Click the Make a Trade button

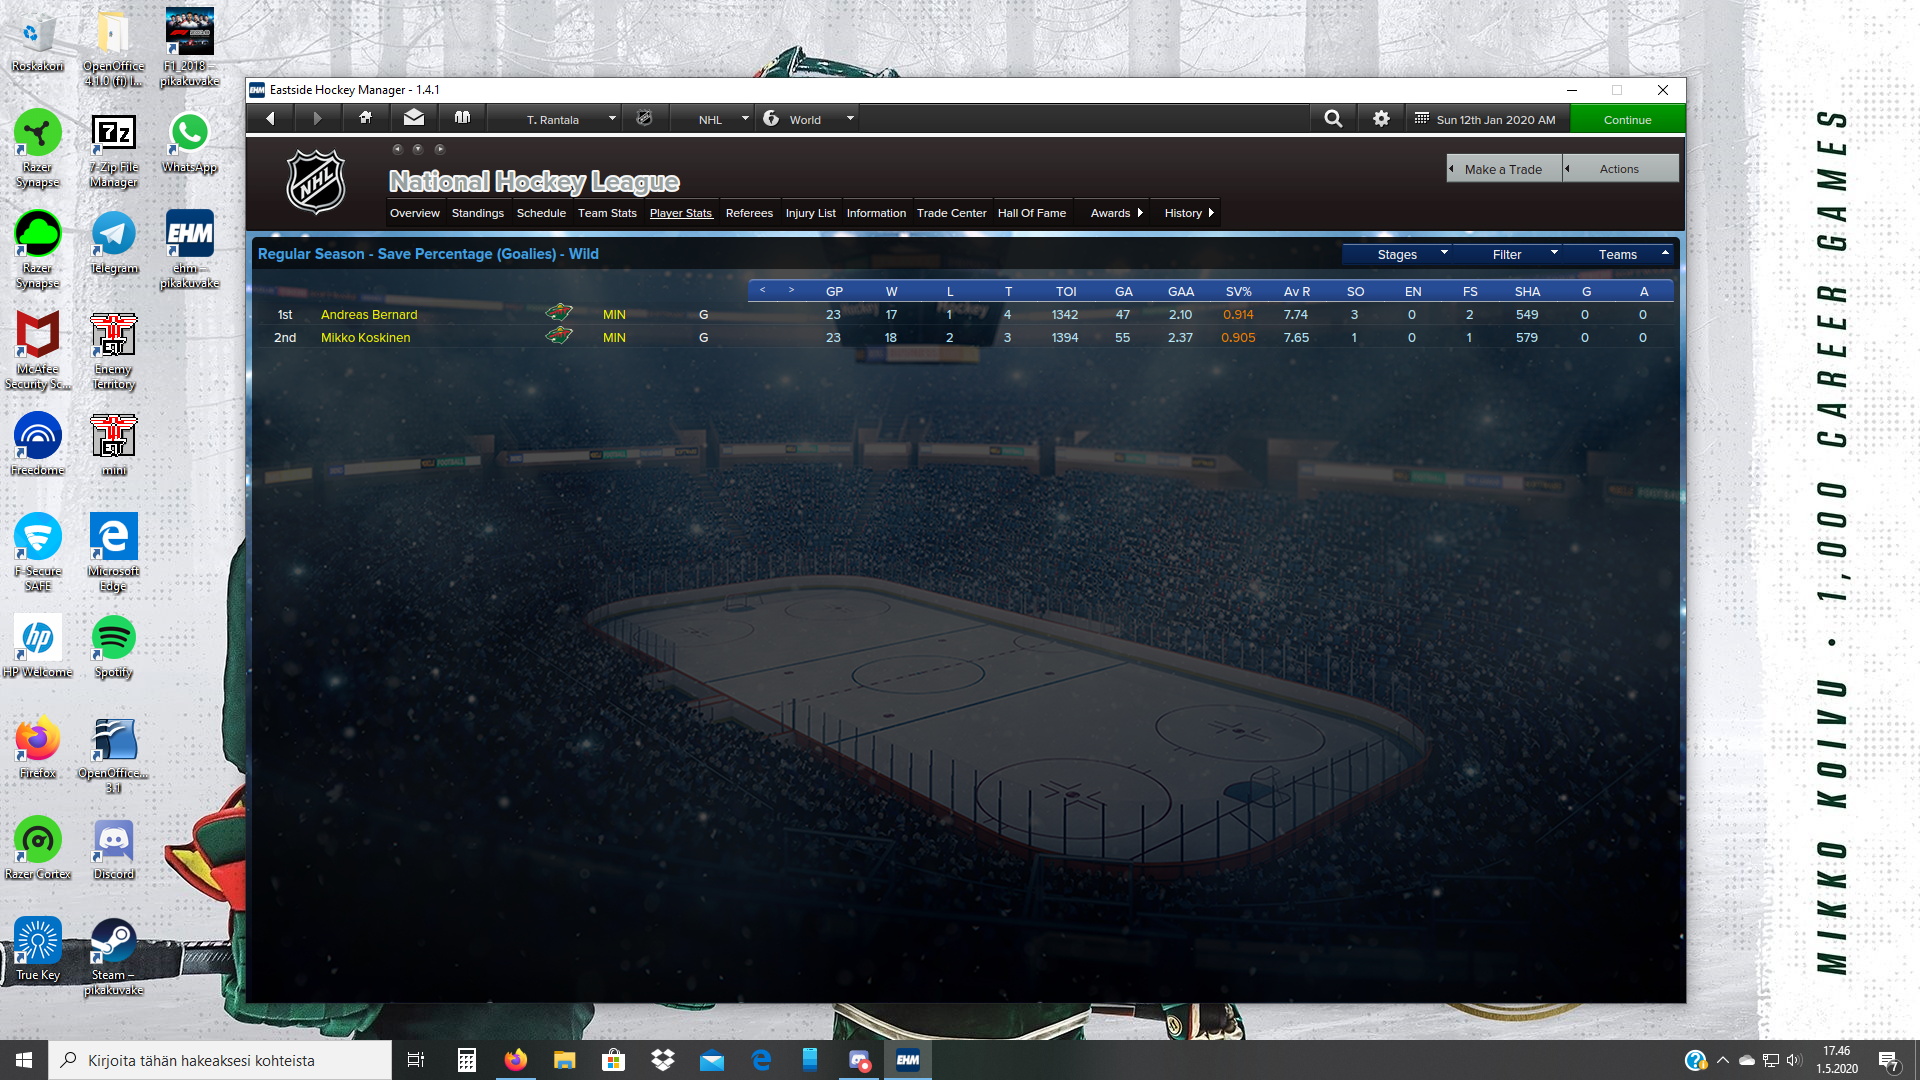1504,168
